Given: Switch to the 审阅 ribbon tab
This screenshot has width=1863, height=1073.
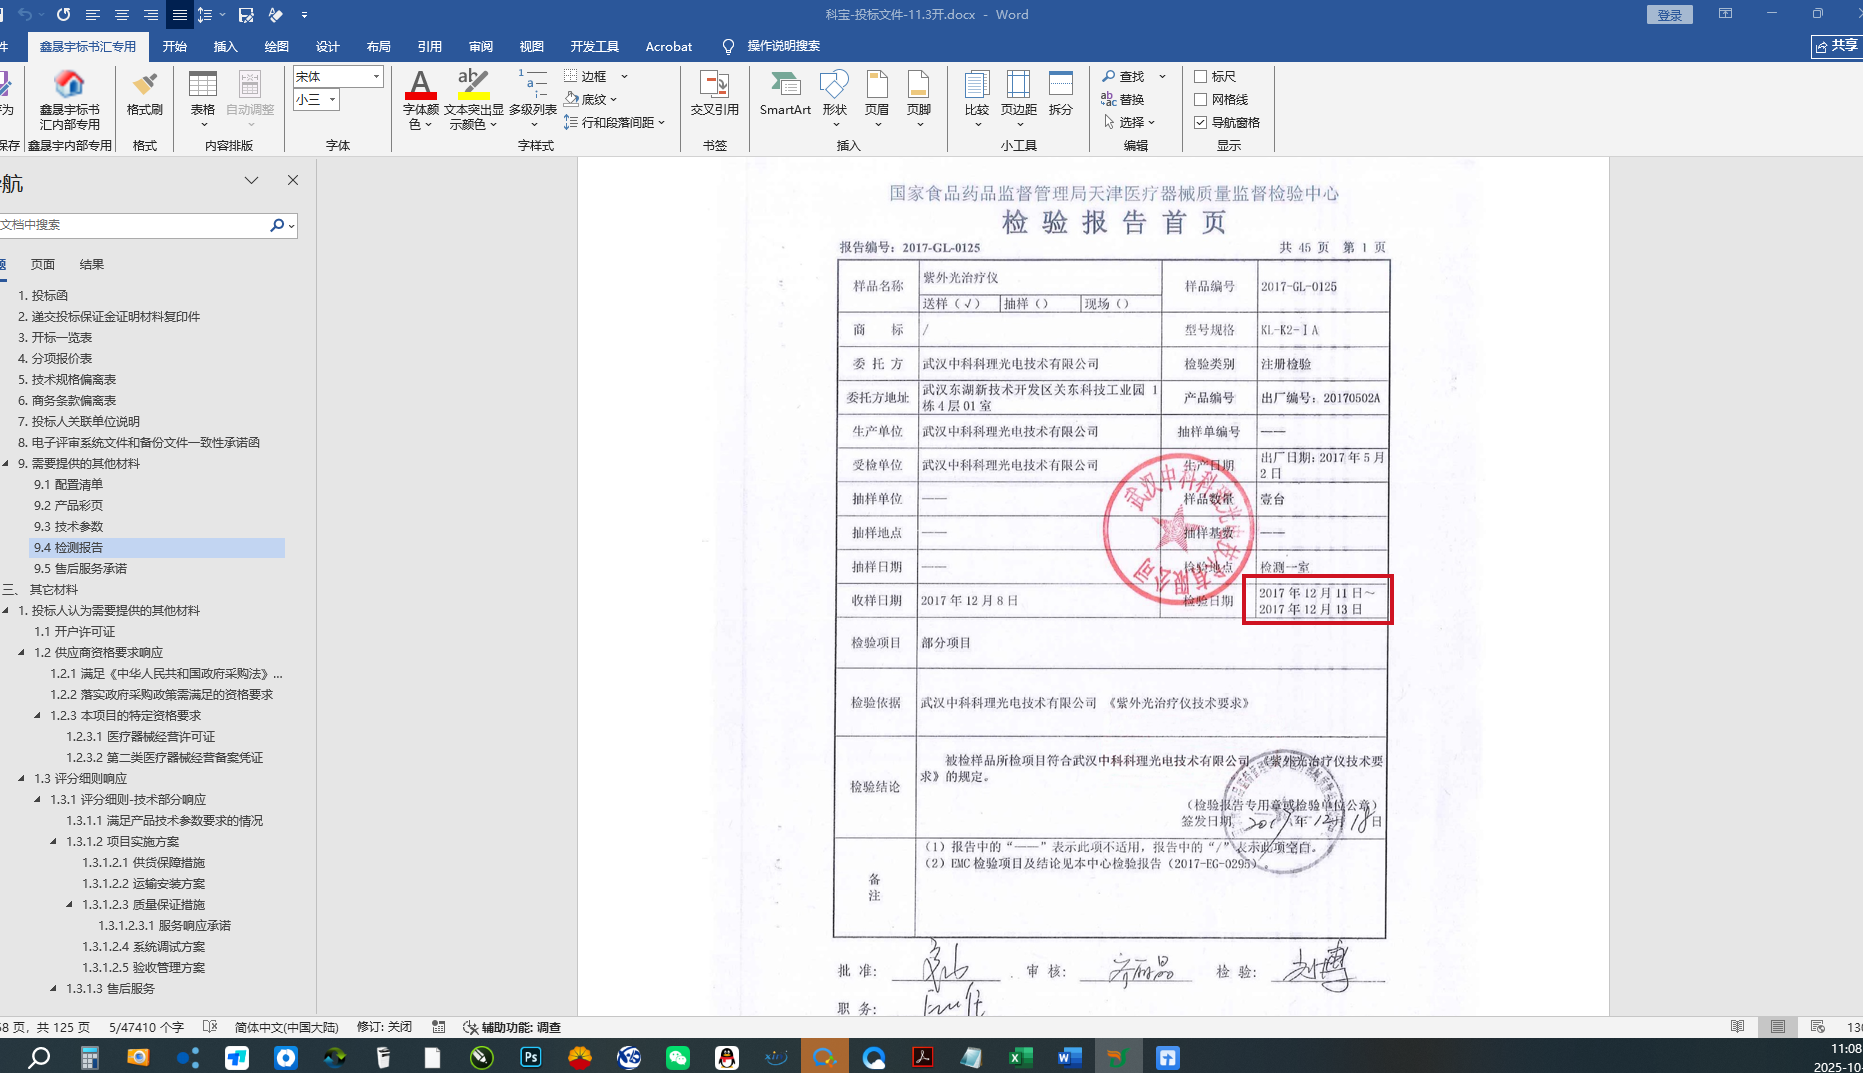Looking at the screenshot, I should (481, 46).
